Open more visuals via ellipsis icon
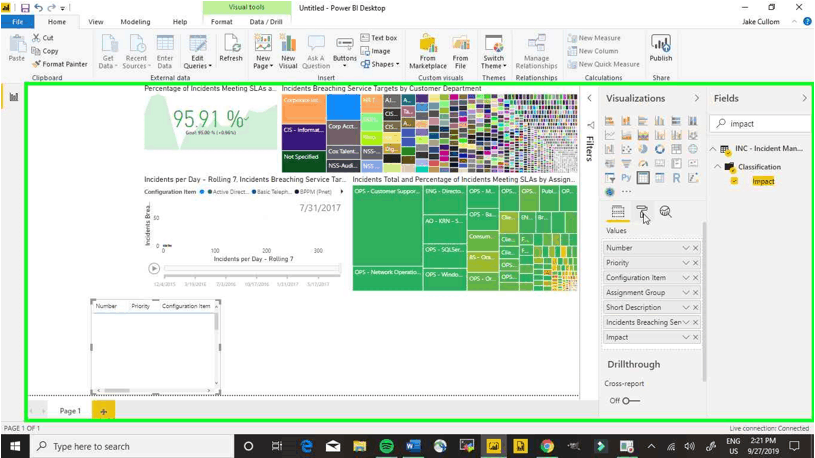This screenshot has height=458, width=815. 626,192
